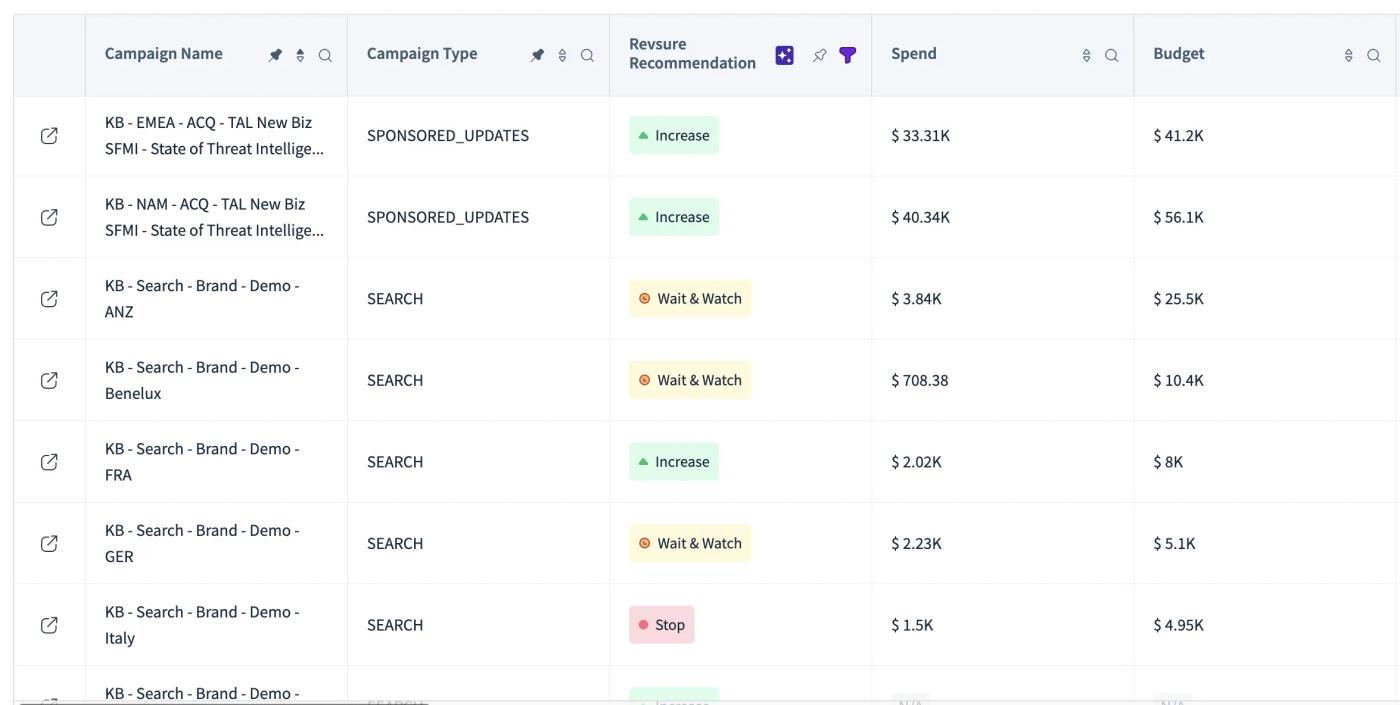
Task: Toggle pin on Campaign Name column
Action: point(276,56)
